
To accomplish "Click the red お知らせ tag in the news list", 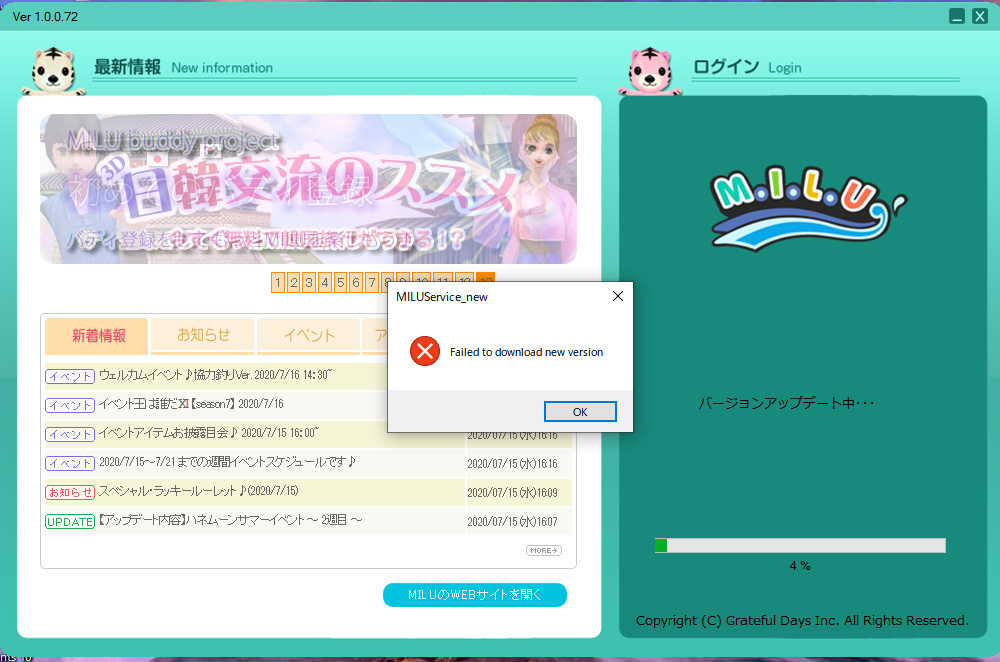I will [x=70, y=492].
